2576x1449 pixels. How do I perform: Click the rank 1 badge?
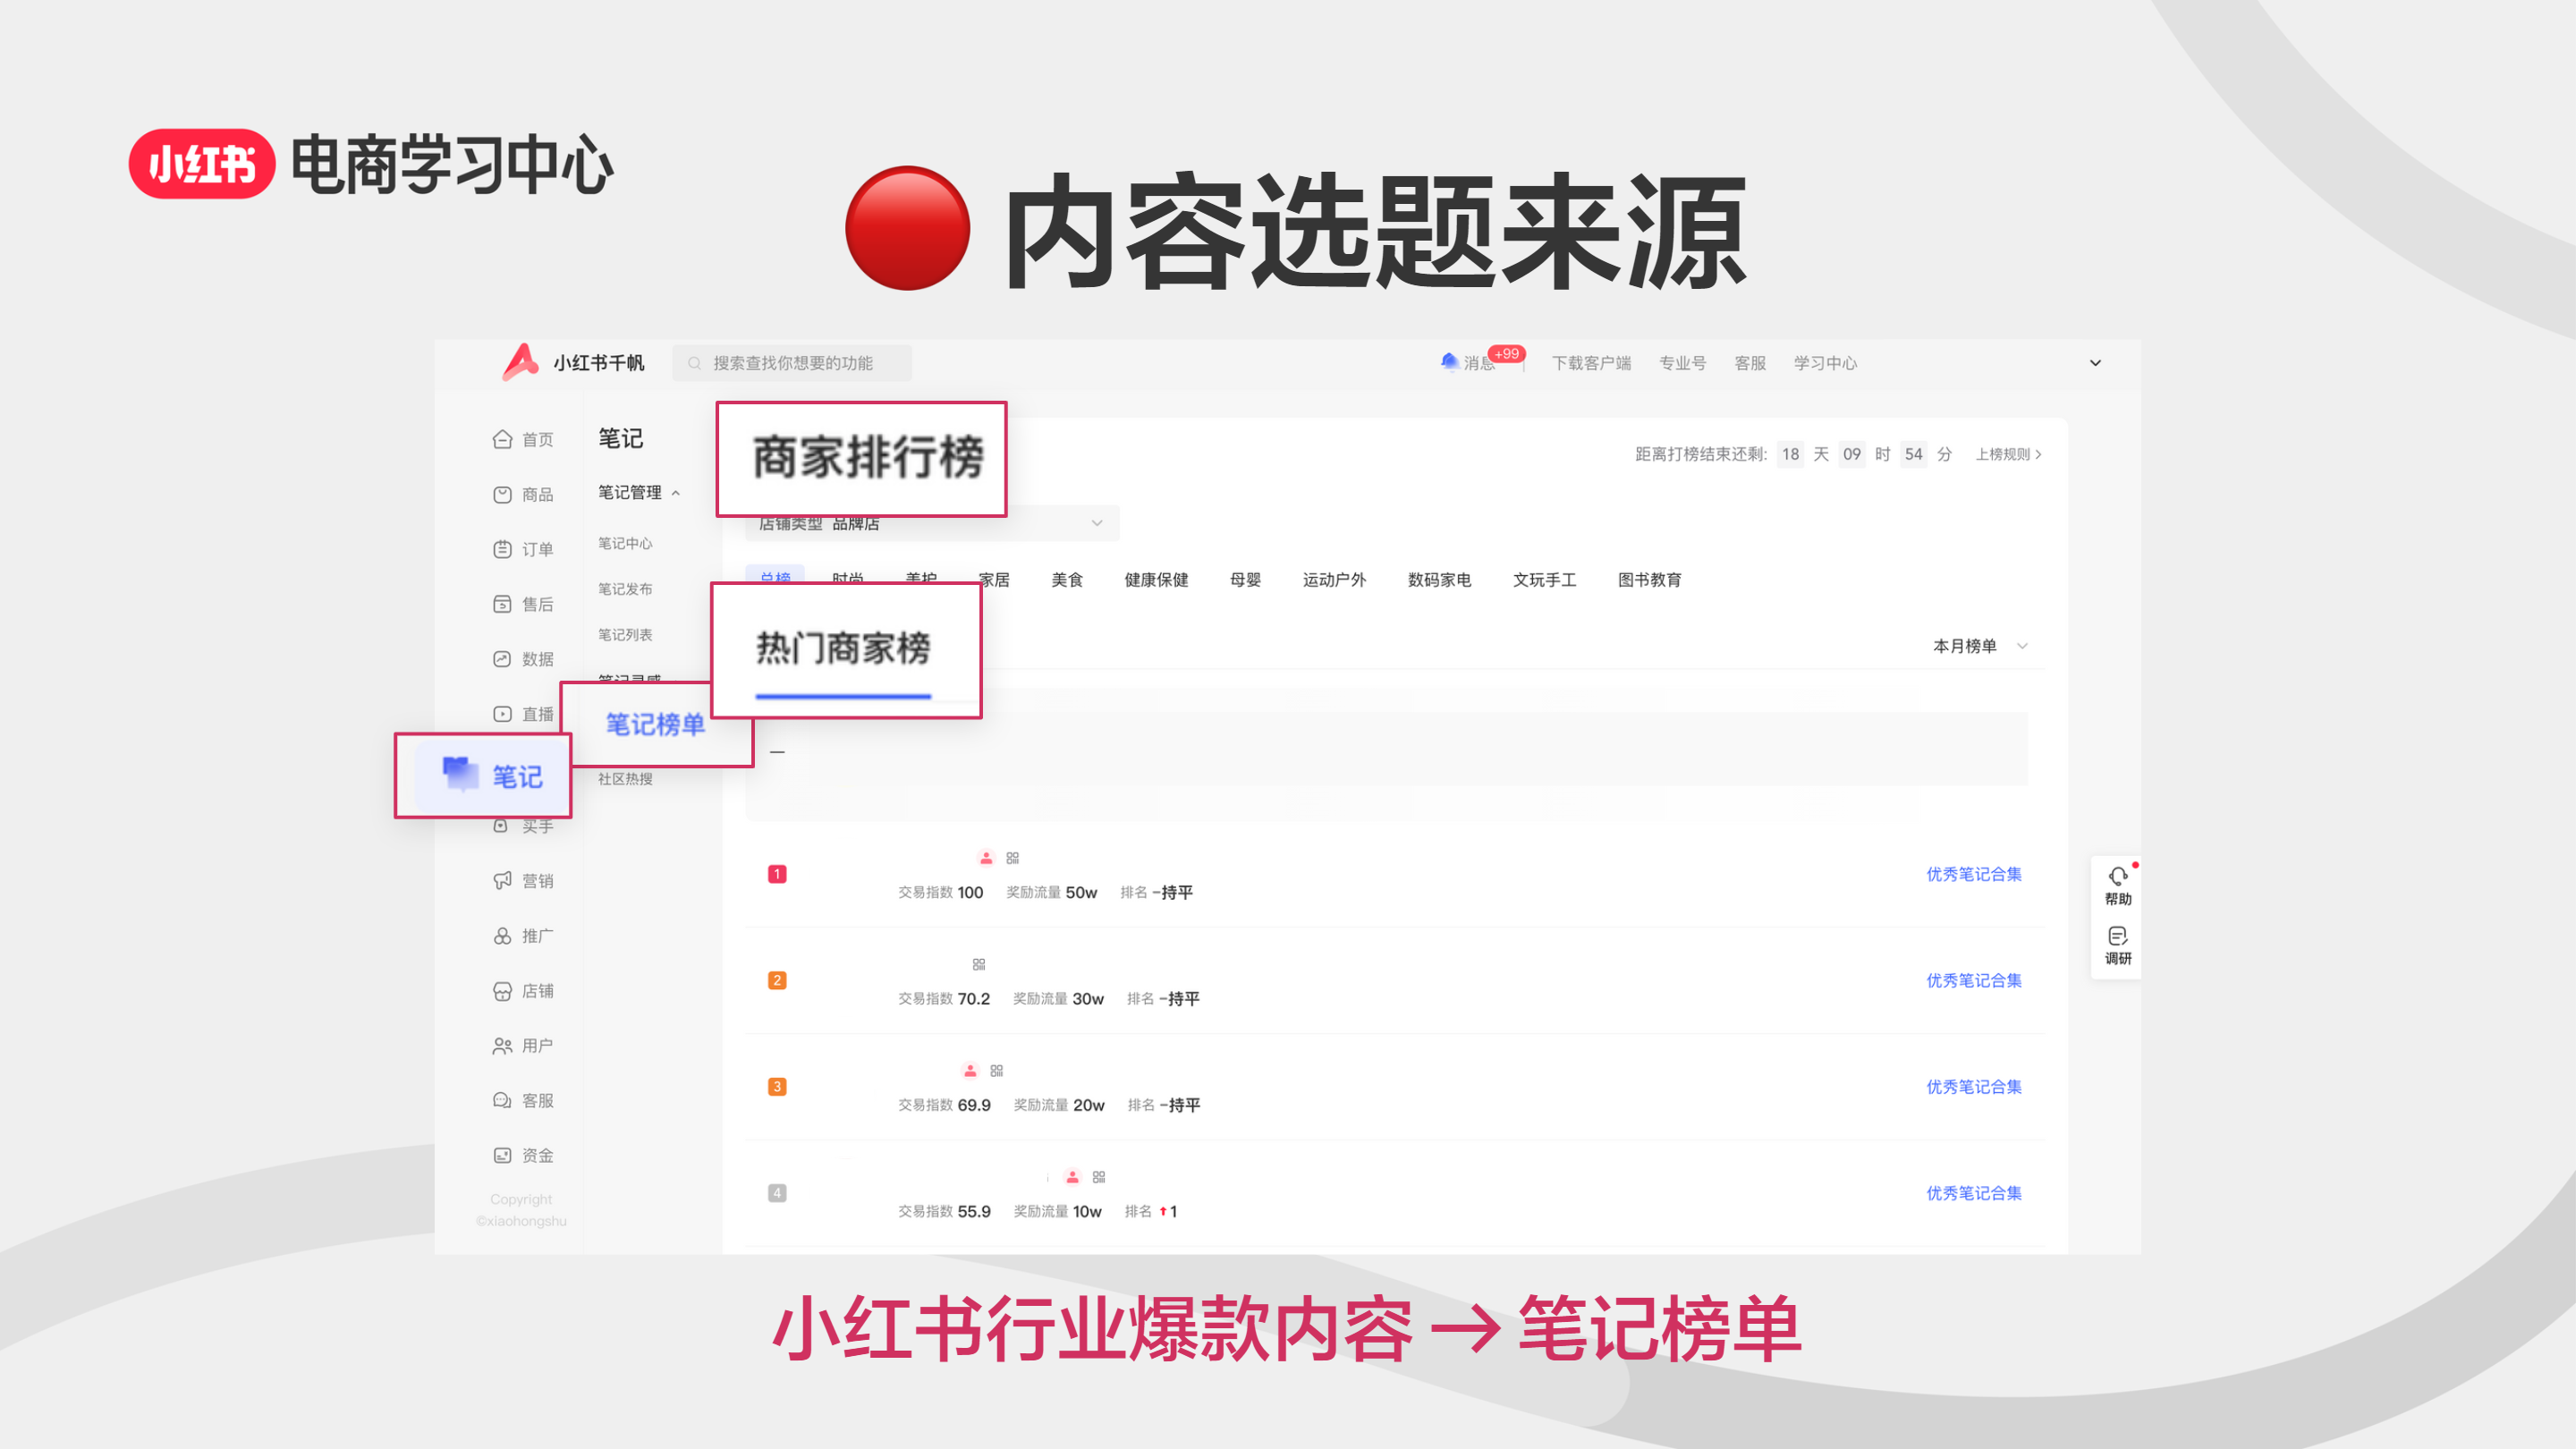point(777,874)
